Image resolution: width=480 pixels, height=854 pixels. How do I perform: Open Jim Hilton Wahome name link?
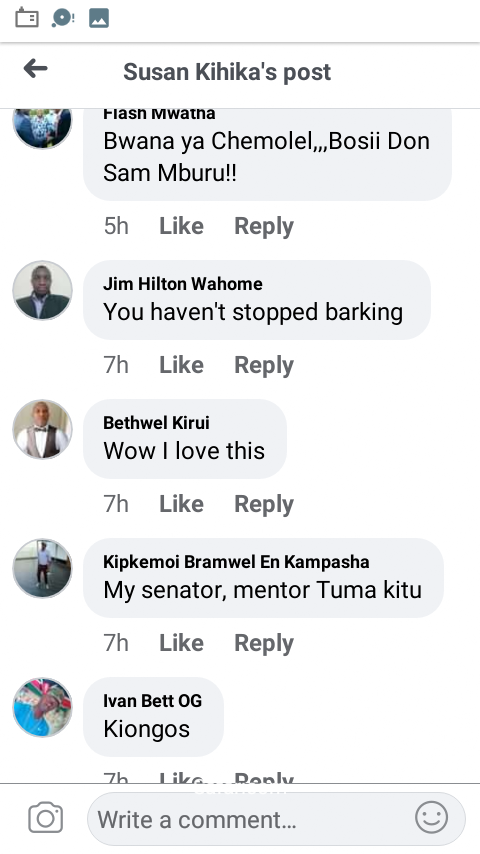183,284
